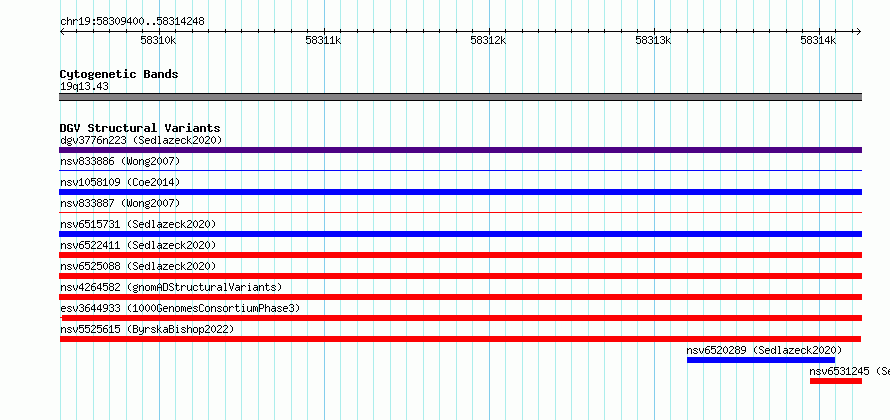Image resolution: width=890 pixels, height=420 pixels.
Task: Click the blue nsv6515731 variant bar
Action: pos(460,234)
